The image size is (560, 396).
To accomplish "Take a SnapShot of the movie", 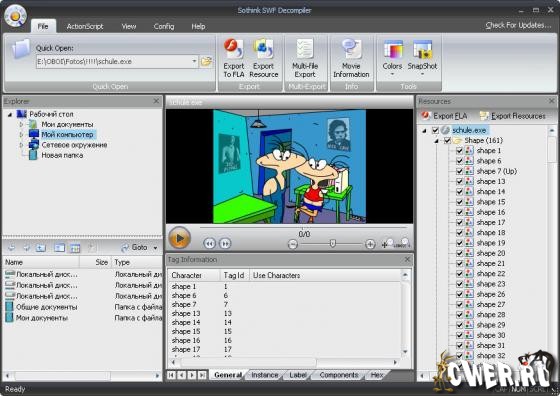I will 422,58.
